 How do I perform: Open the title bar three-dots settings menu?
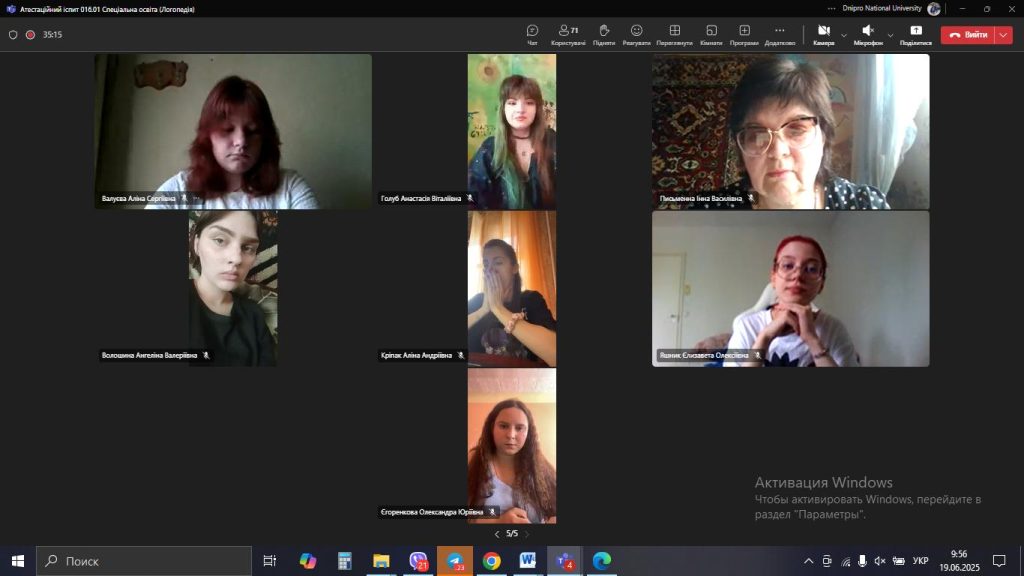click(x=831, y=8)
